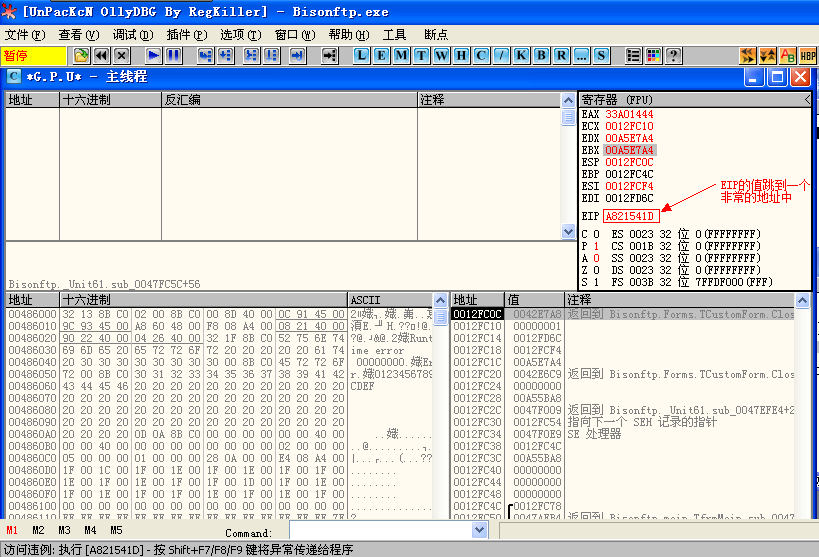The width and height of the screenshot is (819, 557).
Task: Click the registers pane left chevron
Action: [808, 100]
